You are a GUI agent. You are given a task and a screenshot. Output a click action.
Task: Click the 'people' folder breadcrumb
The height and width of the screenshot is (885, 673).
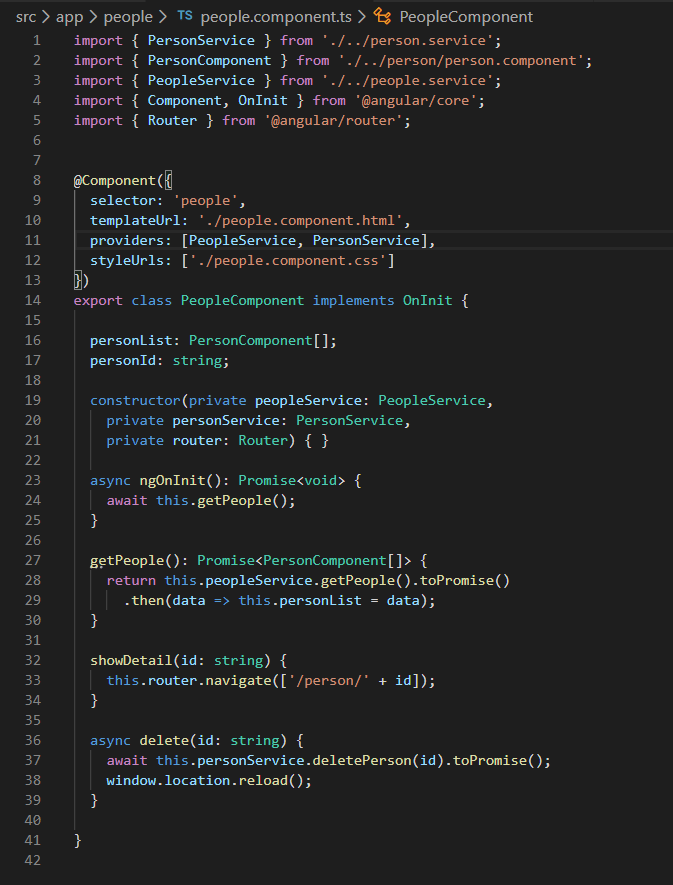coord(128,17)
